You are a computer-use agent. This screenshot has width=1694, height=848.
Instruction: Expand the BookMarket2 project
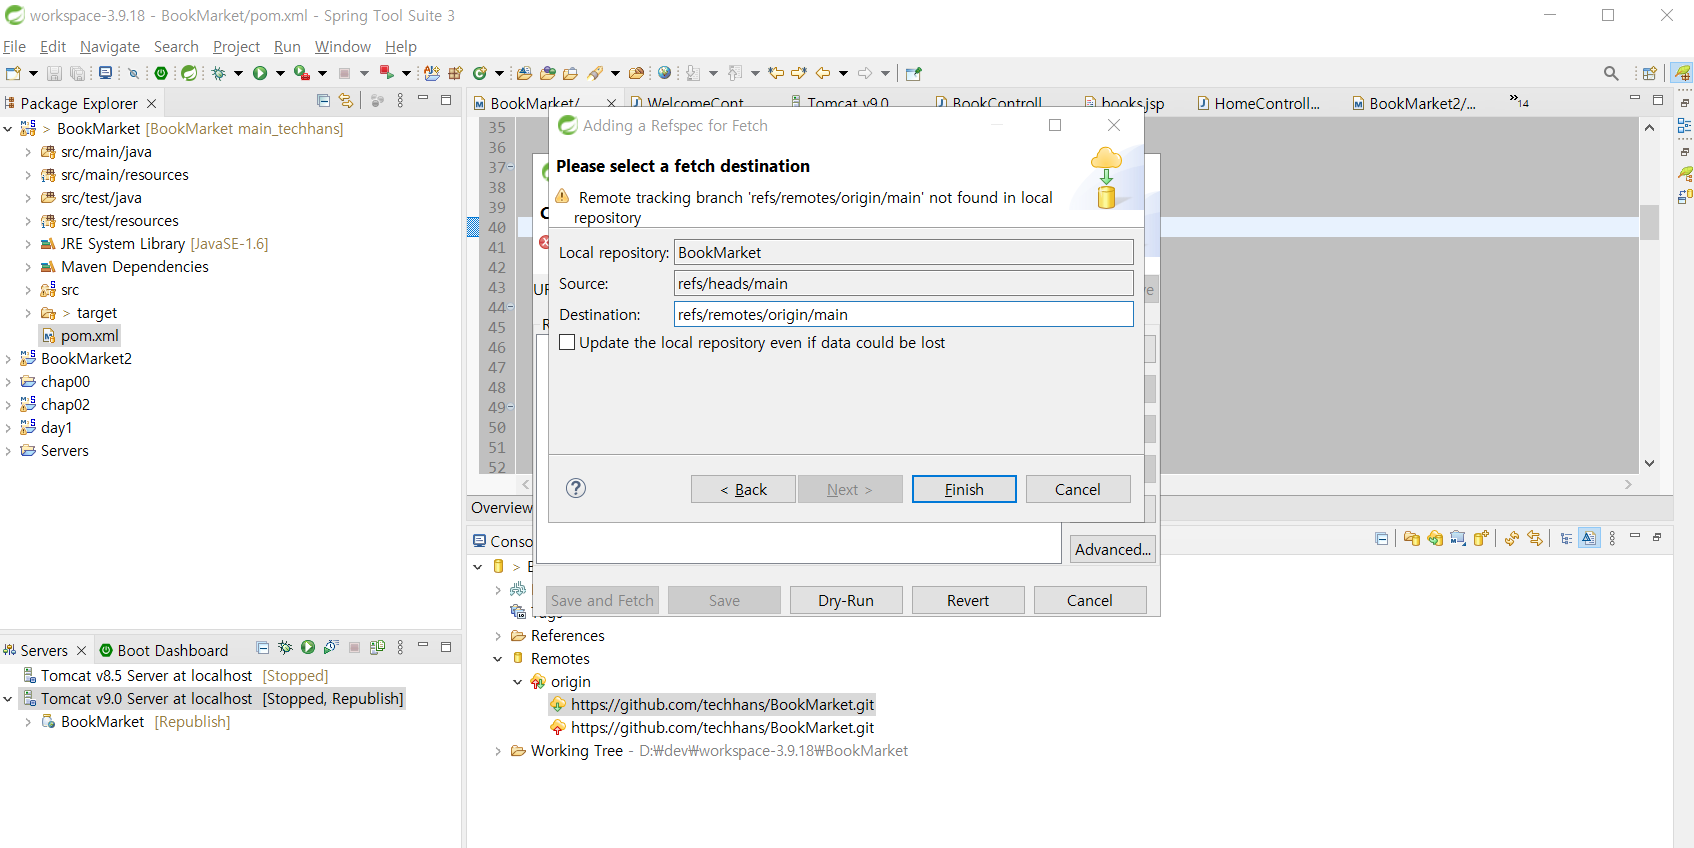[8, 359]
